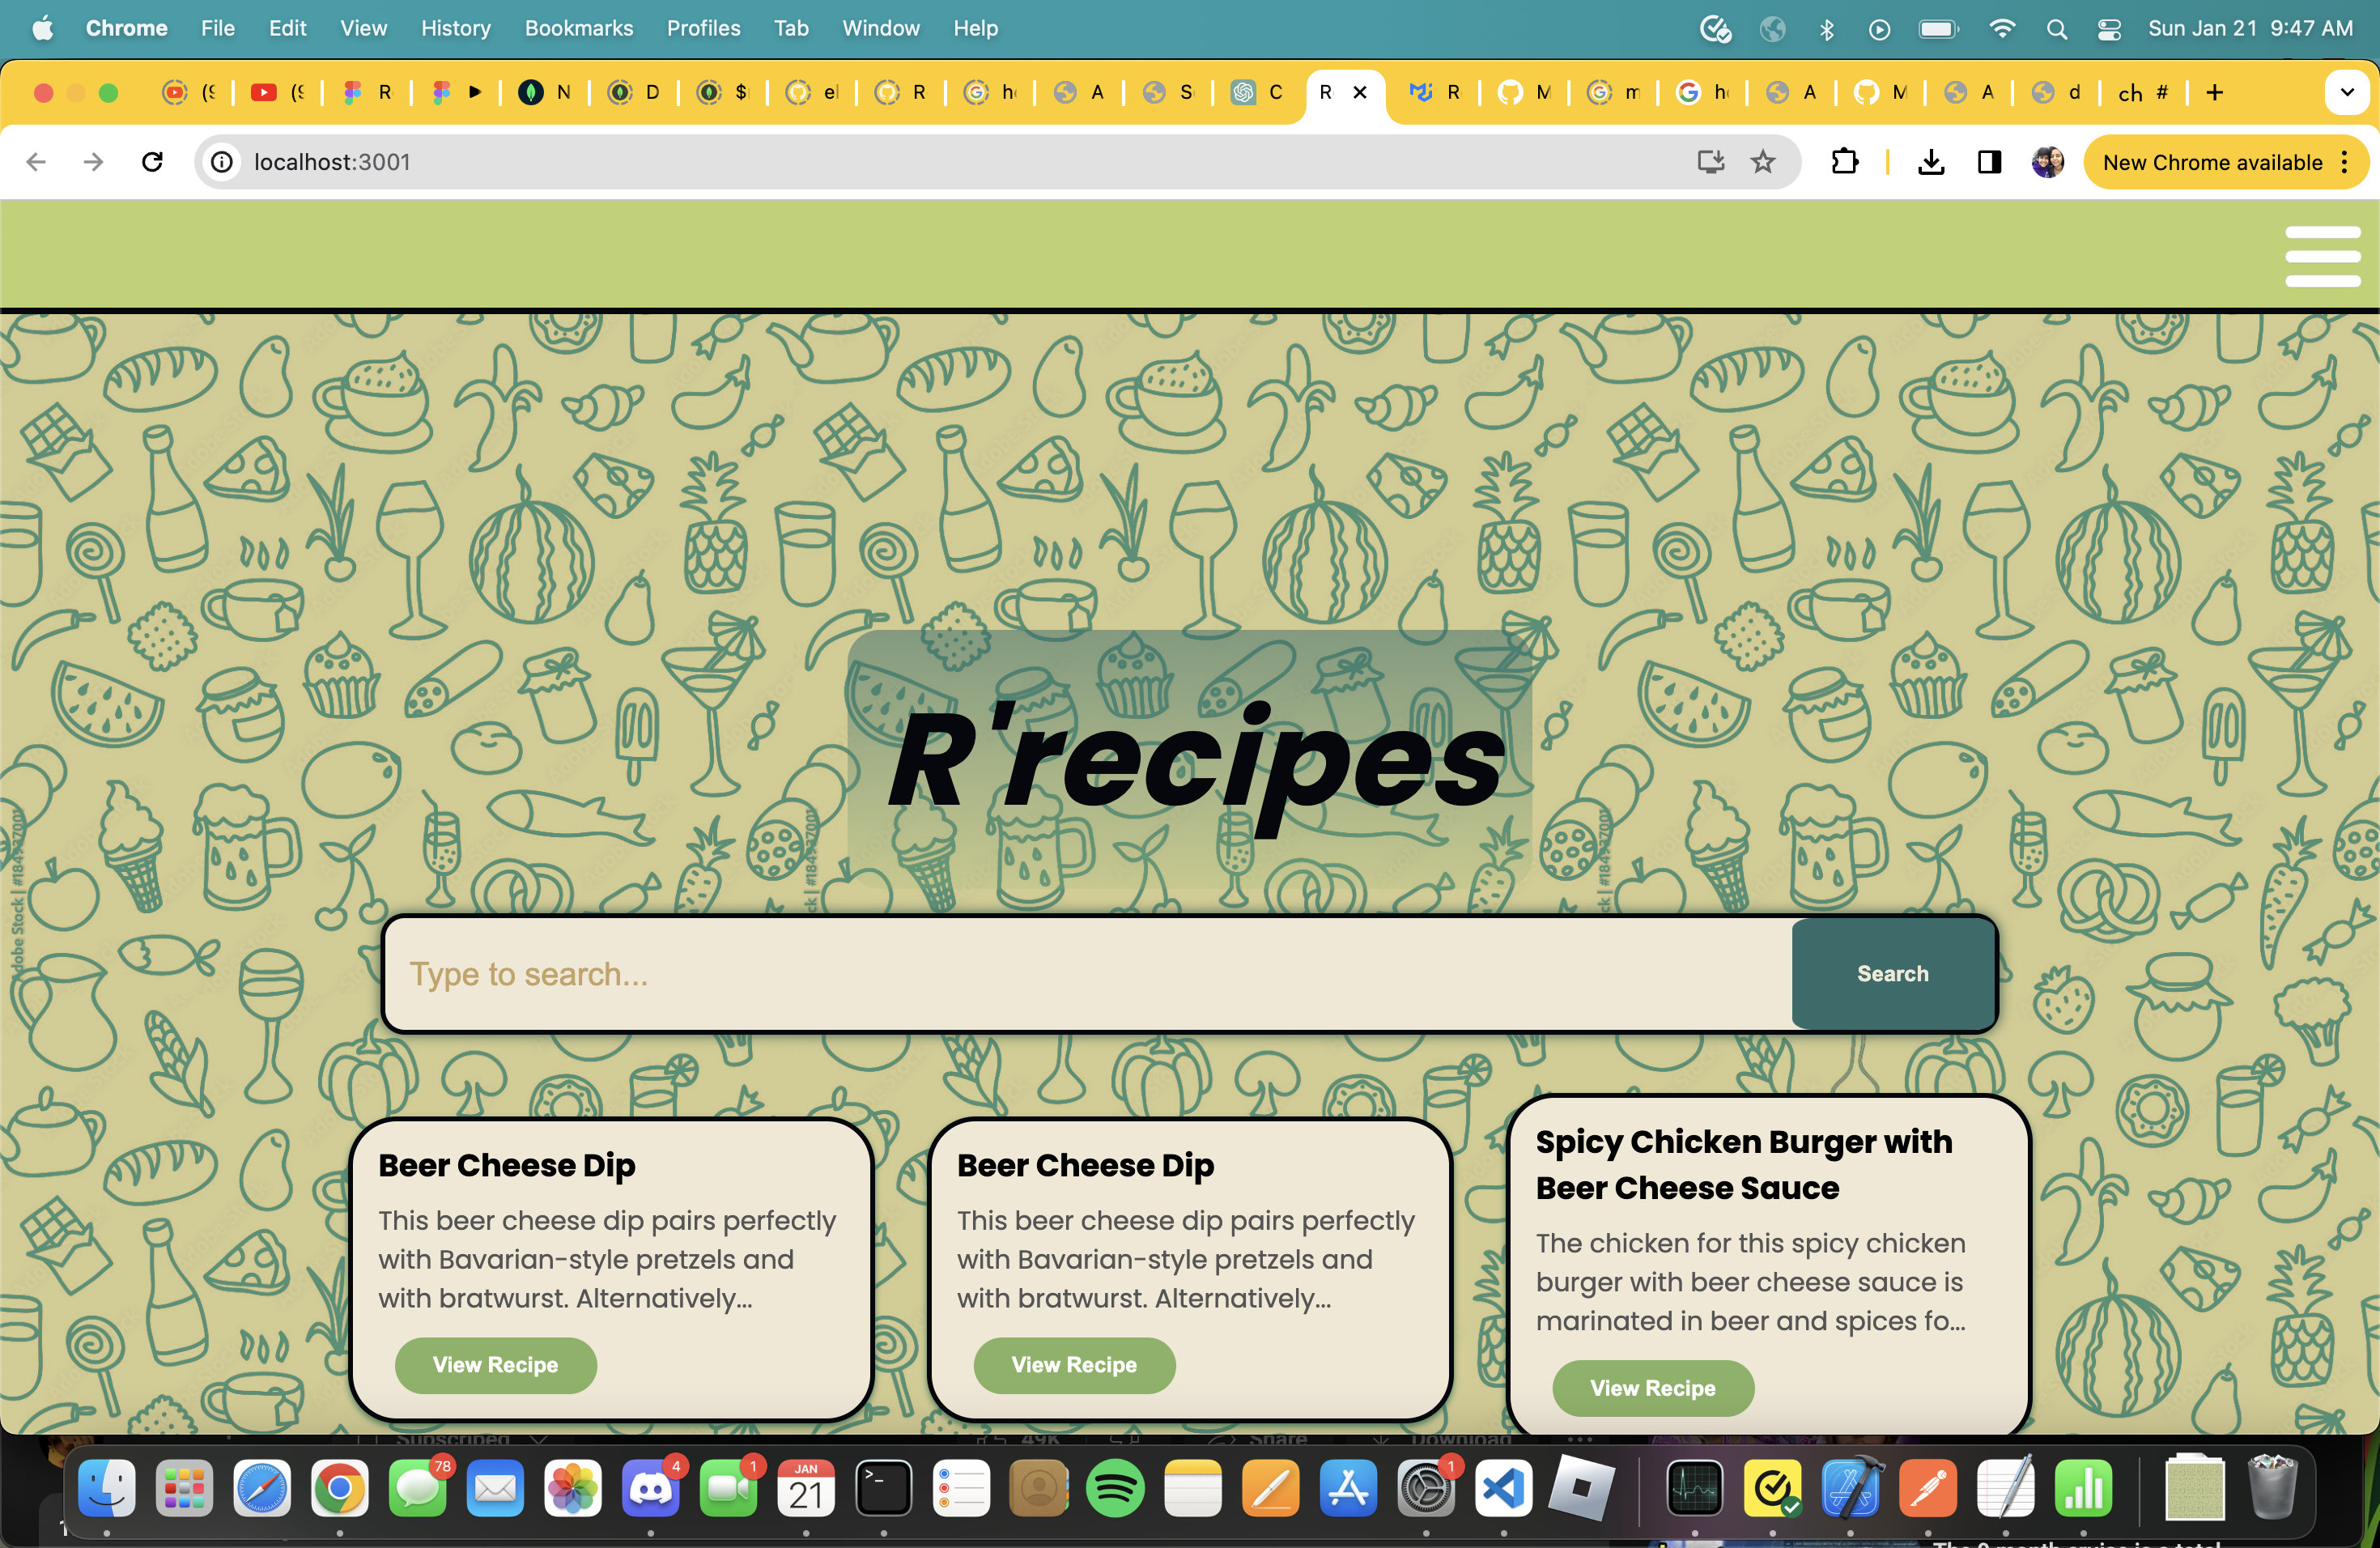Screen dimensions: 2380x1548
Task: Open a new browser tab
Action: 2214,92
